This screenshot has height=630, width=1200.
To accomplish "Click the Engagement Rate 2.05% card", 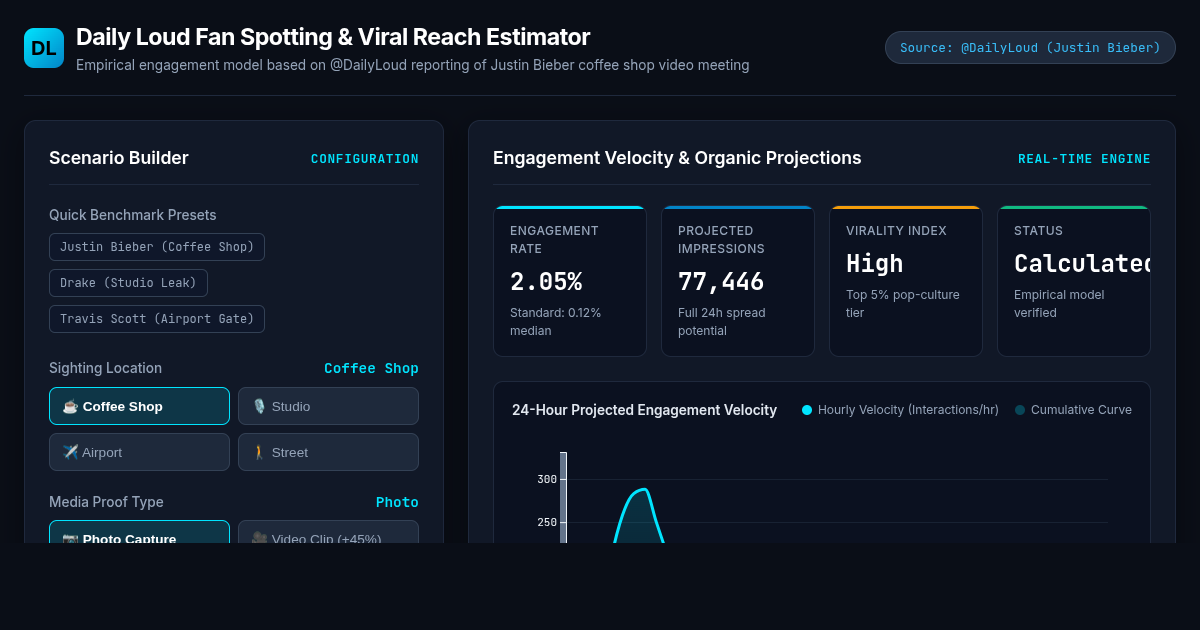I will click(570, 281).
